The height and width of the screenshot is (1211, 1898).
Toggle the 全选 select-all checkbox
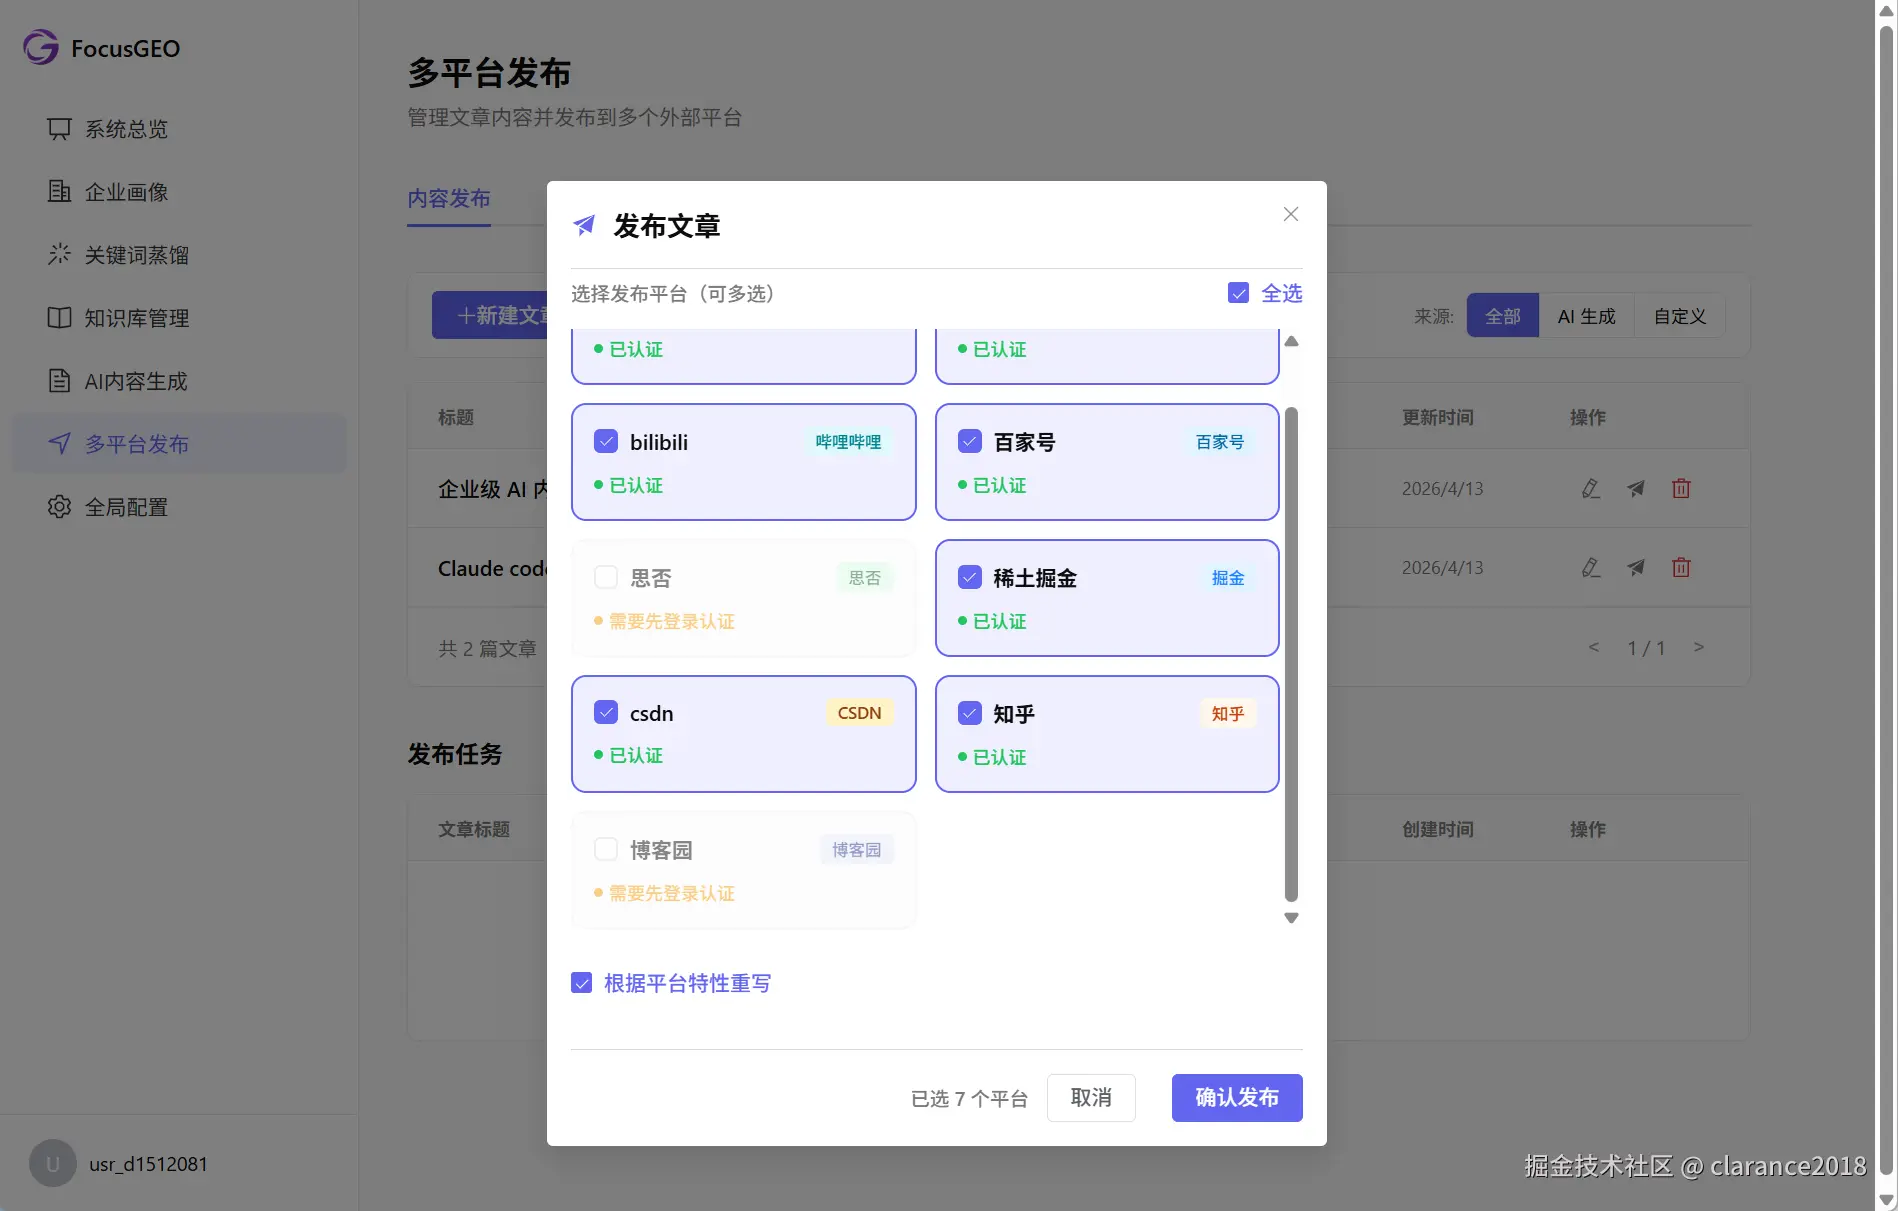click(1238, 293)
